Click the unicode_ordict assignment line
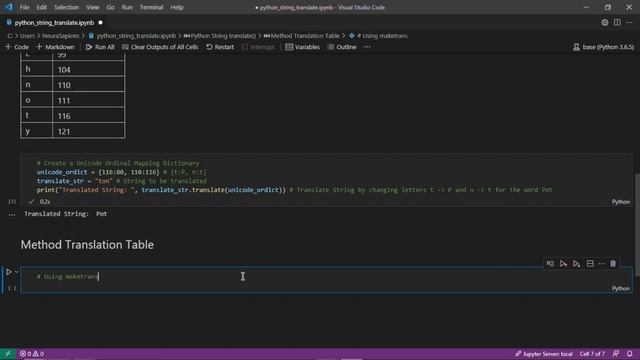The height and width of the screenshot is (360, 640). click(x=122, y=172)
